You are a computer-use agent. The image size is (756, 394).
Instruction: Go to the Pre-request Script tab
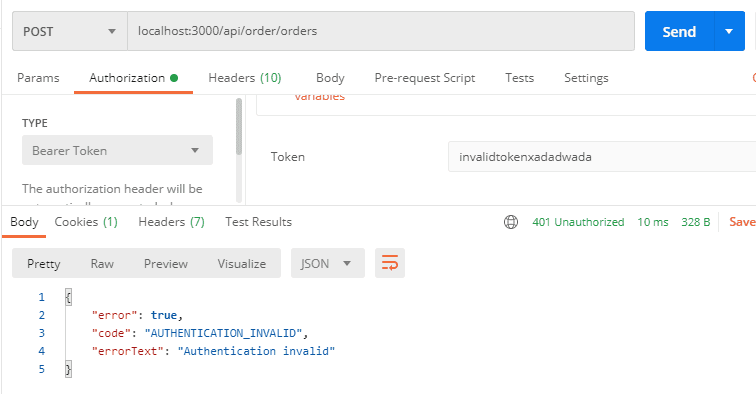pyautogui.click(x=425, y=78)
